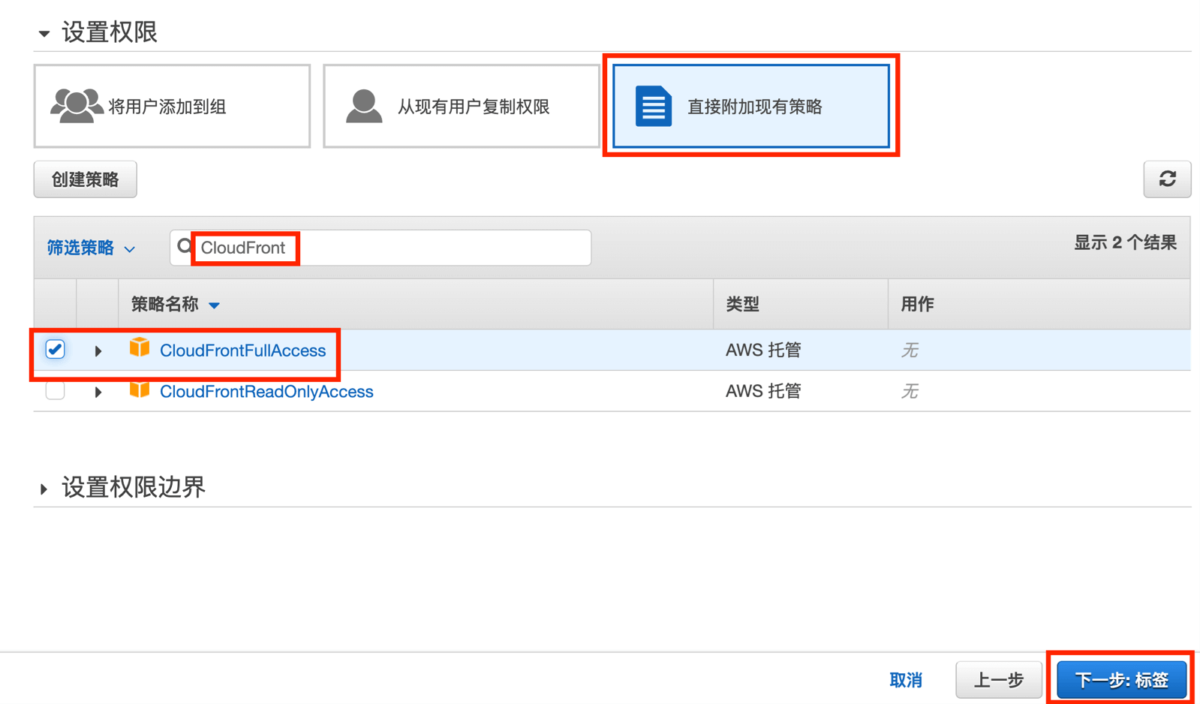Check the CloudFrontReadOnlyAccess policy checkbox
This screenshot has height=704, width=1200.
click(x=56, y=391)
